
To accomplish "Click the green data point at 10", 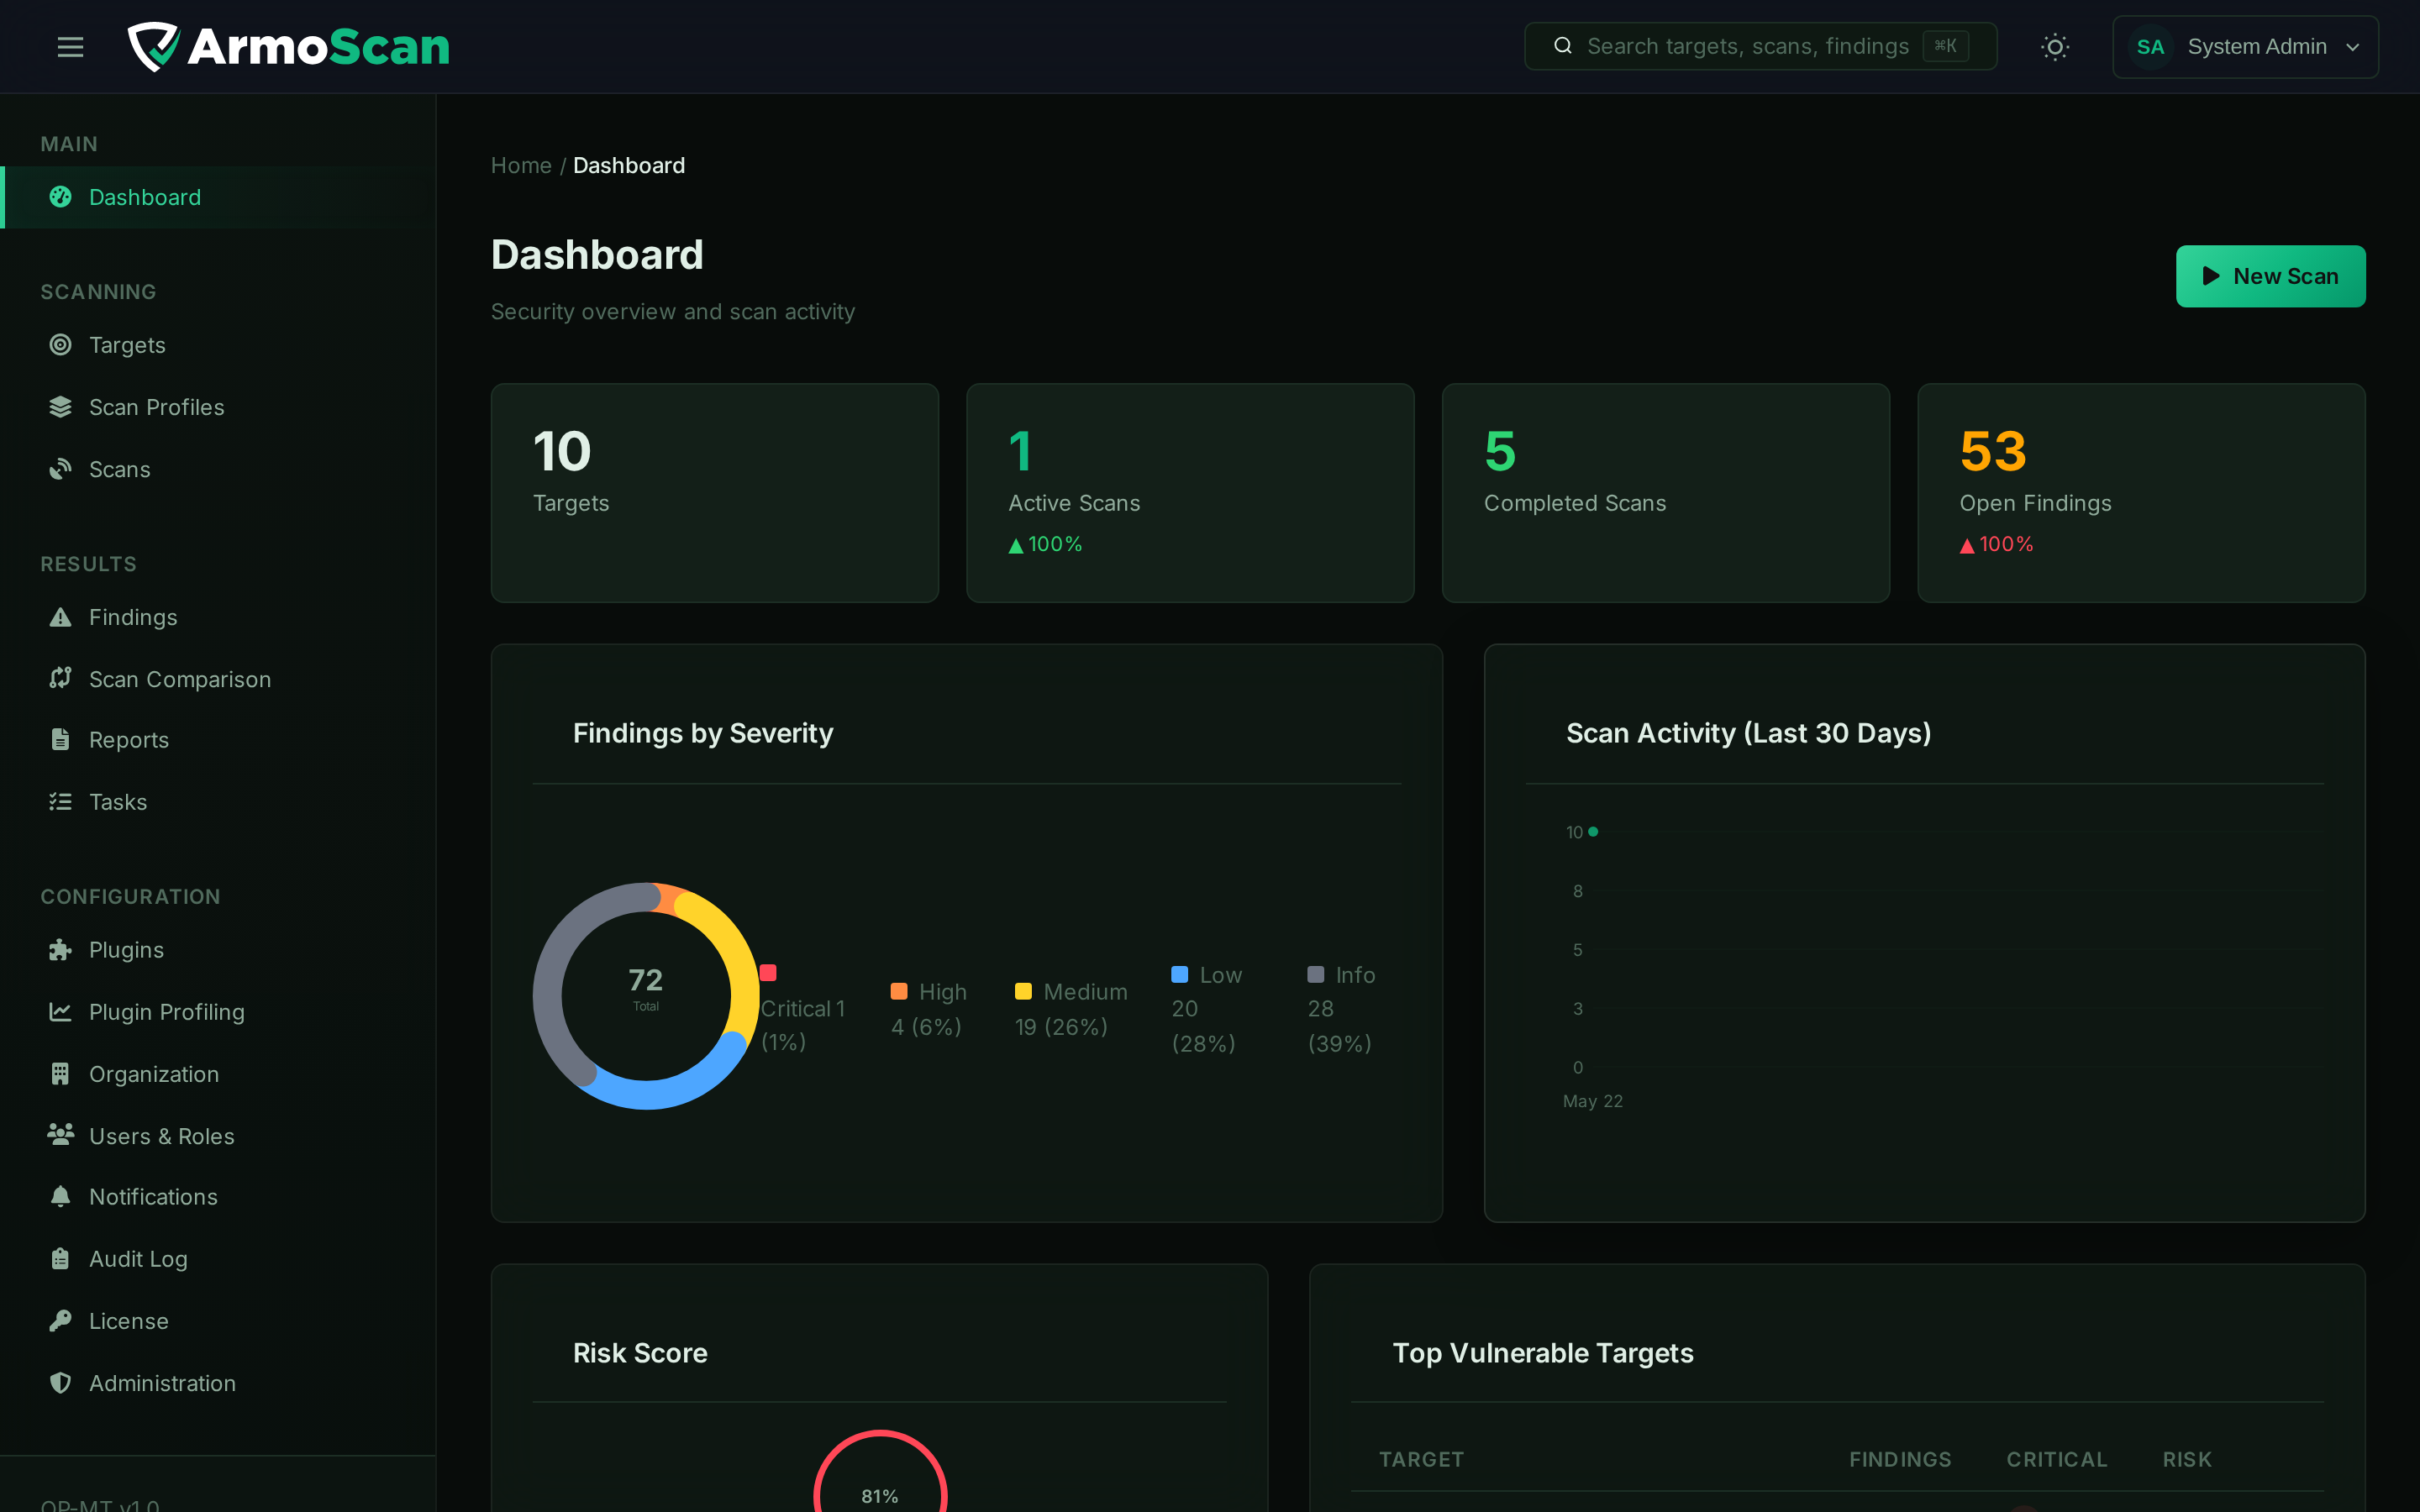I will (x=1593, y=831).
